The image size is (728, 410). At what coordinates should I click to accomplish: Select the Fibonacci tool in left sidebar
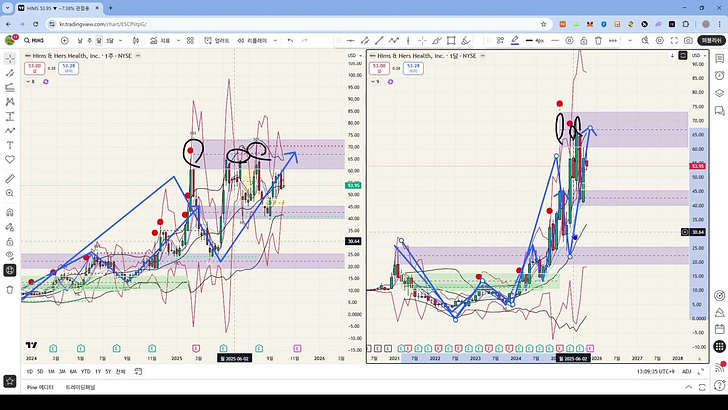pyautogui.click(x=10, y=87)
